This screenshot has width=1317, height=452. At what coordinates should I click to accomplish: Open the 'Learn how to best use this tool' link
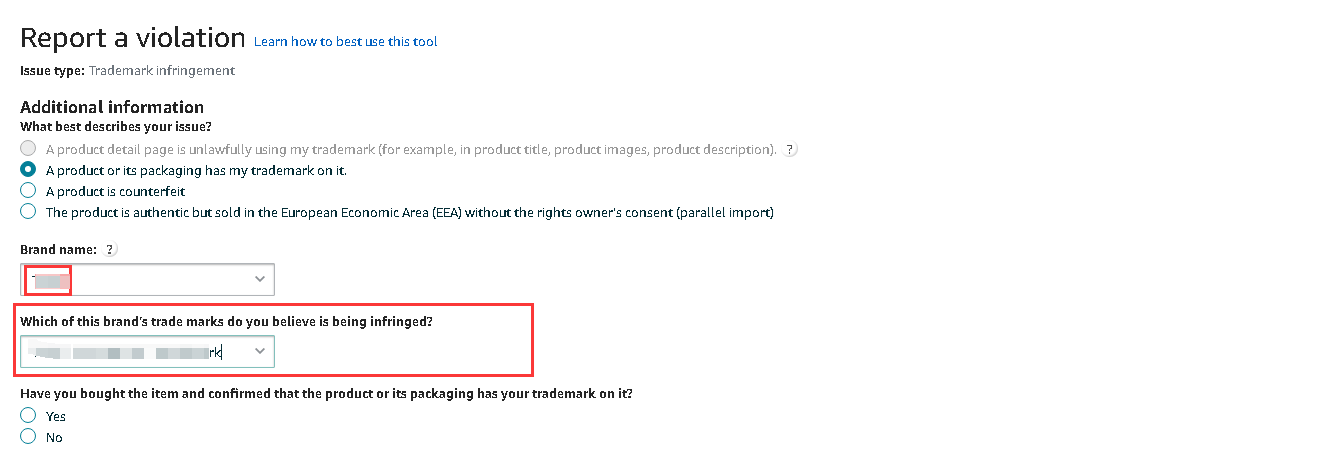[346, 42]
